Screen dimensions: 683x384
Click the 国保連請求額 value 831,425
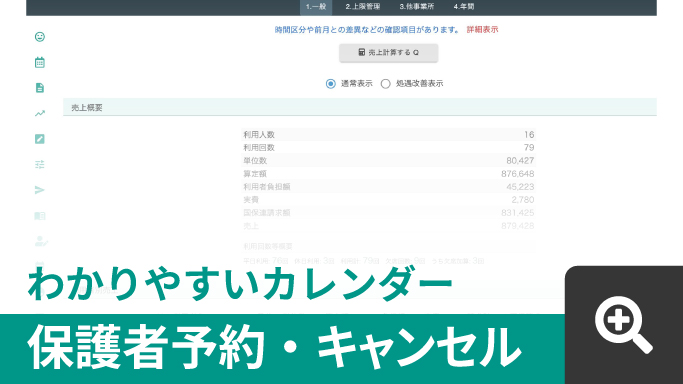coord(518,213)
